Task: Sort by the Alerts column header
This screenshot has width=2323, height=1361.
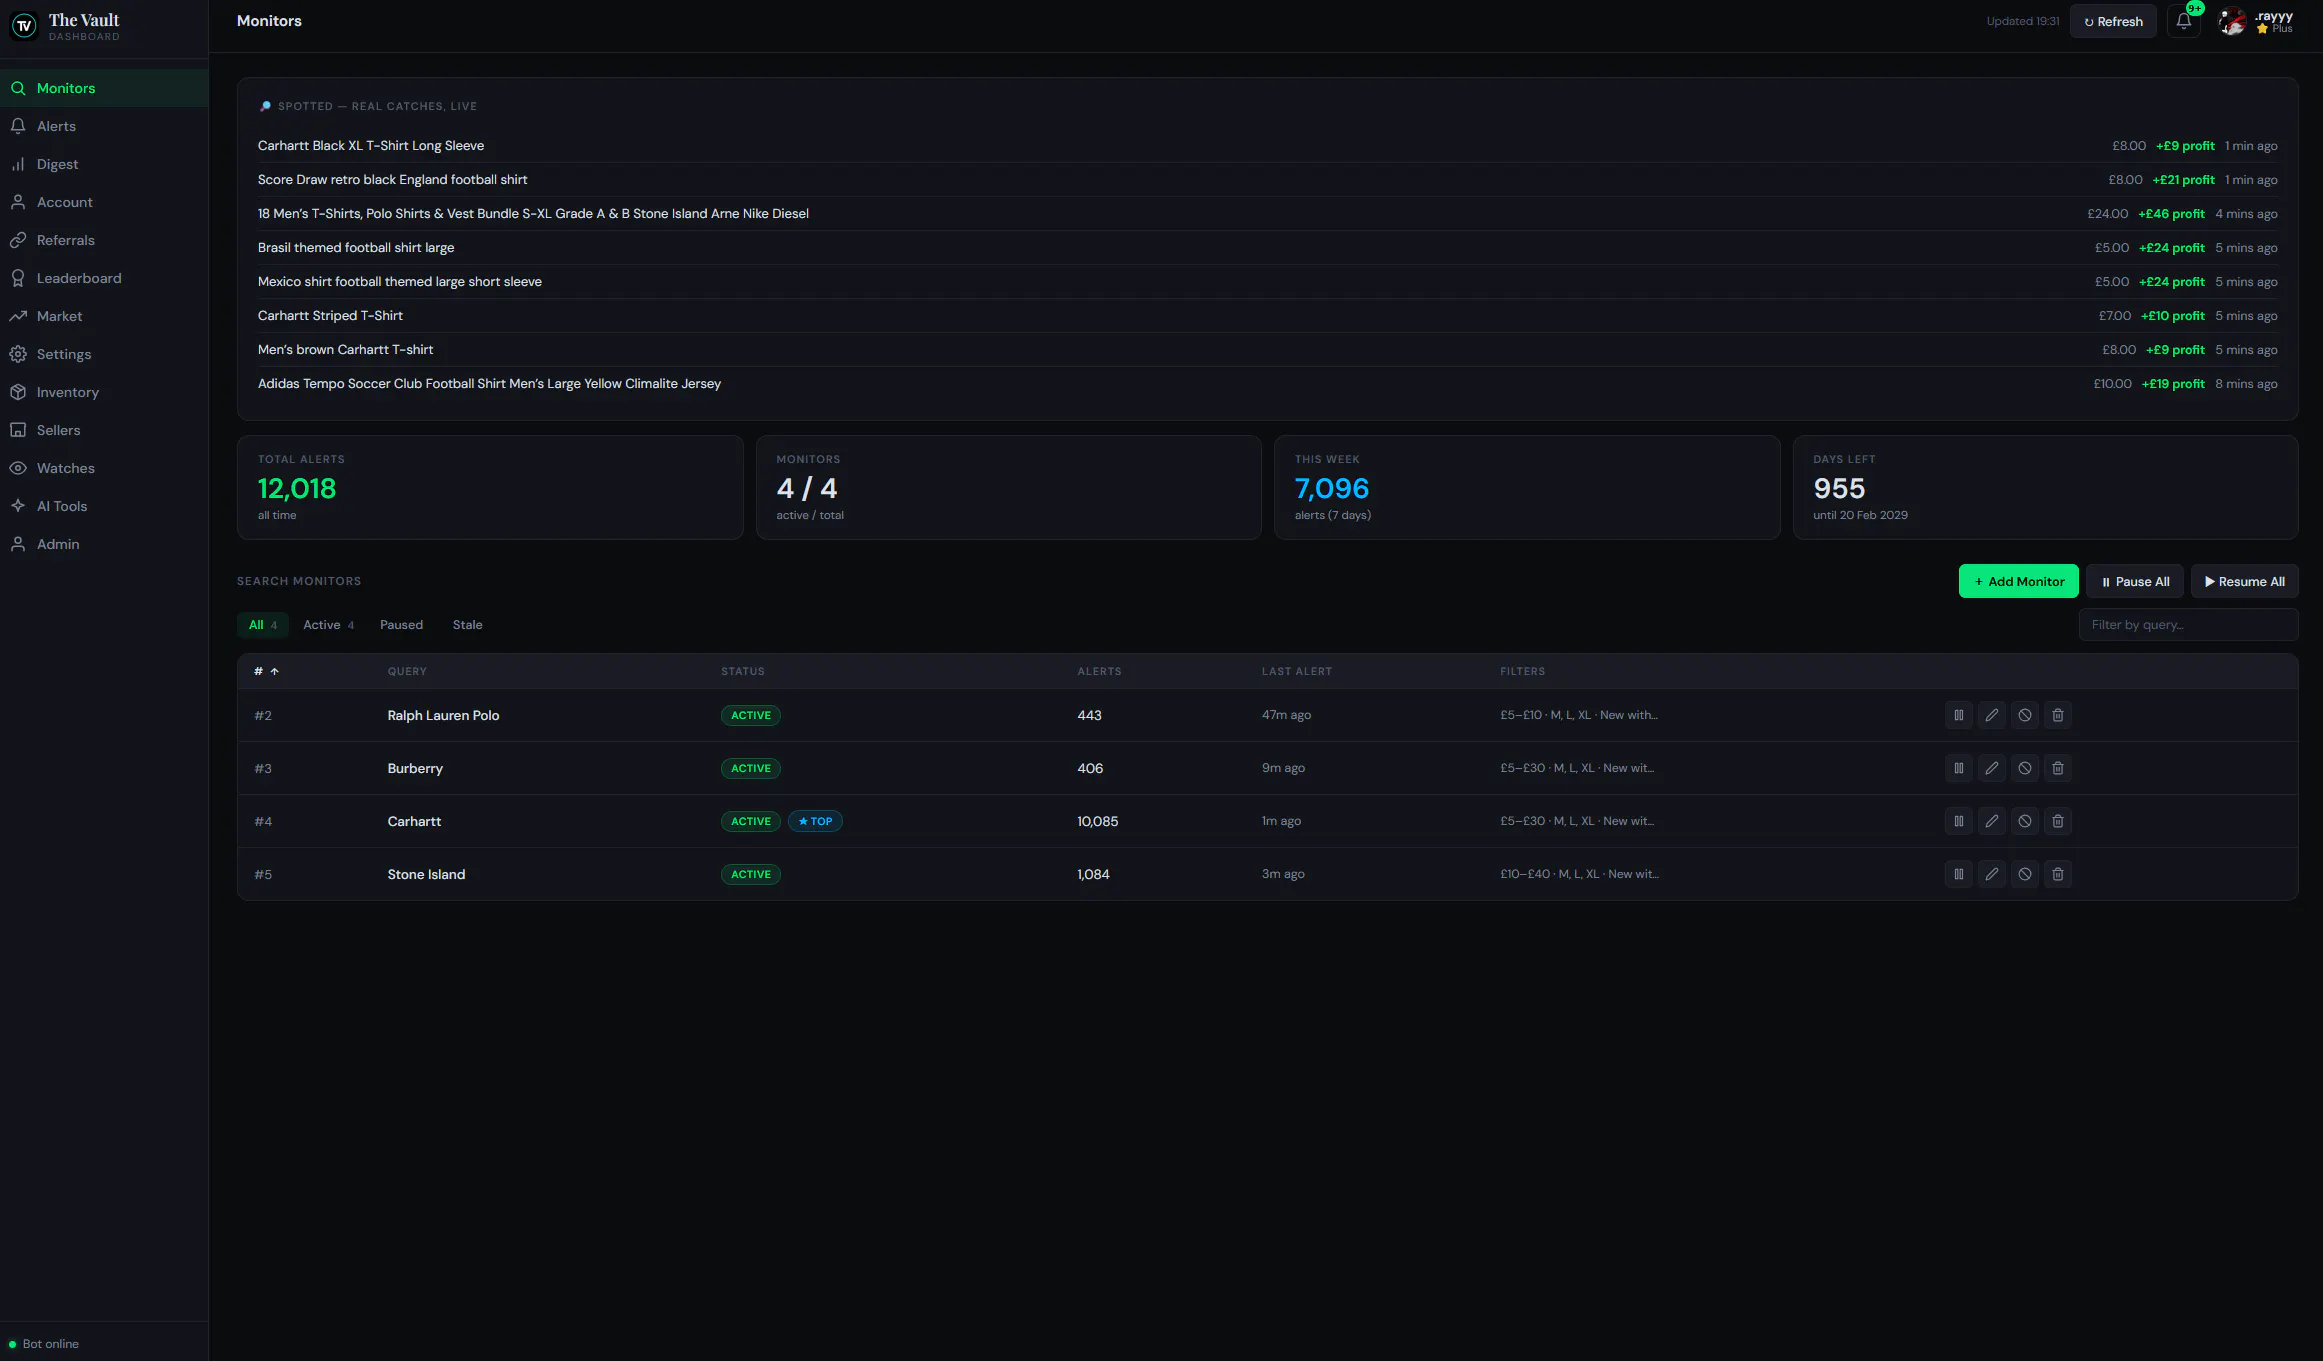Action: pos(1099,671)
